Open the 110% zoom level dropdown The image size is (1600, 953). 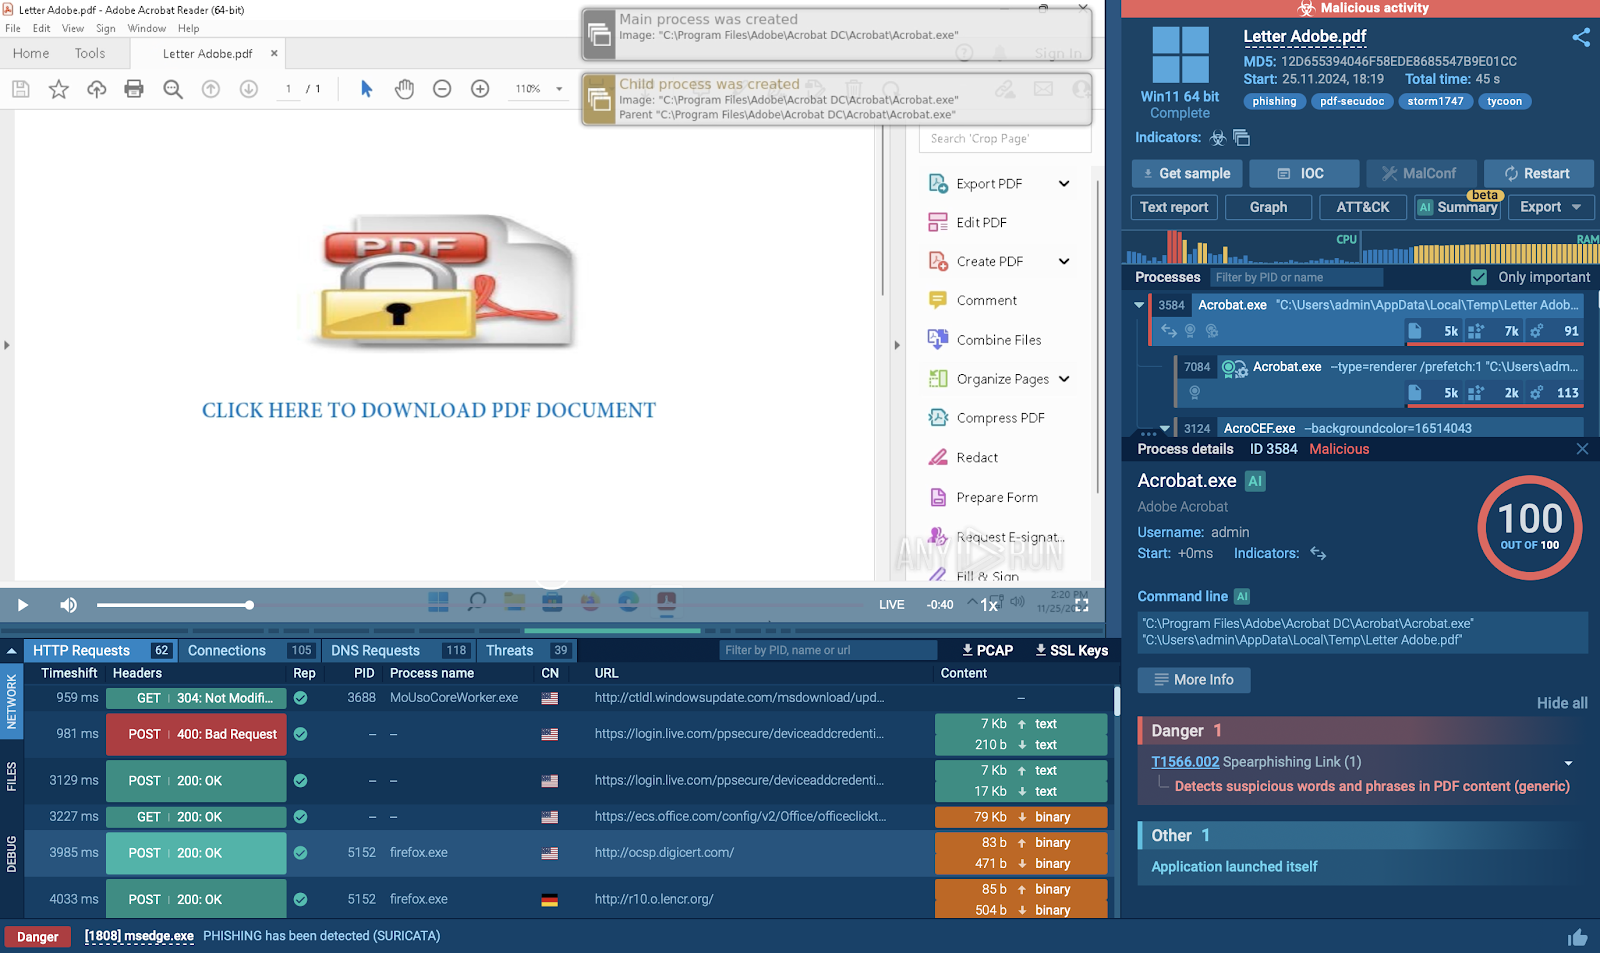[x=559, y=89]
